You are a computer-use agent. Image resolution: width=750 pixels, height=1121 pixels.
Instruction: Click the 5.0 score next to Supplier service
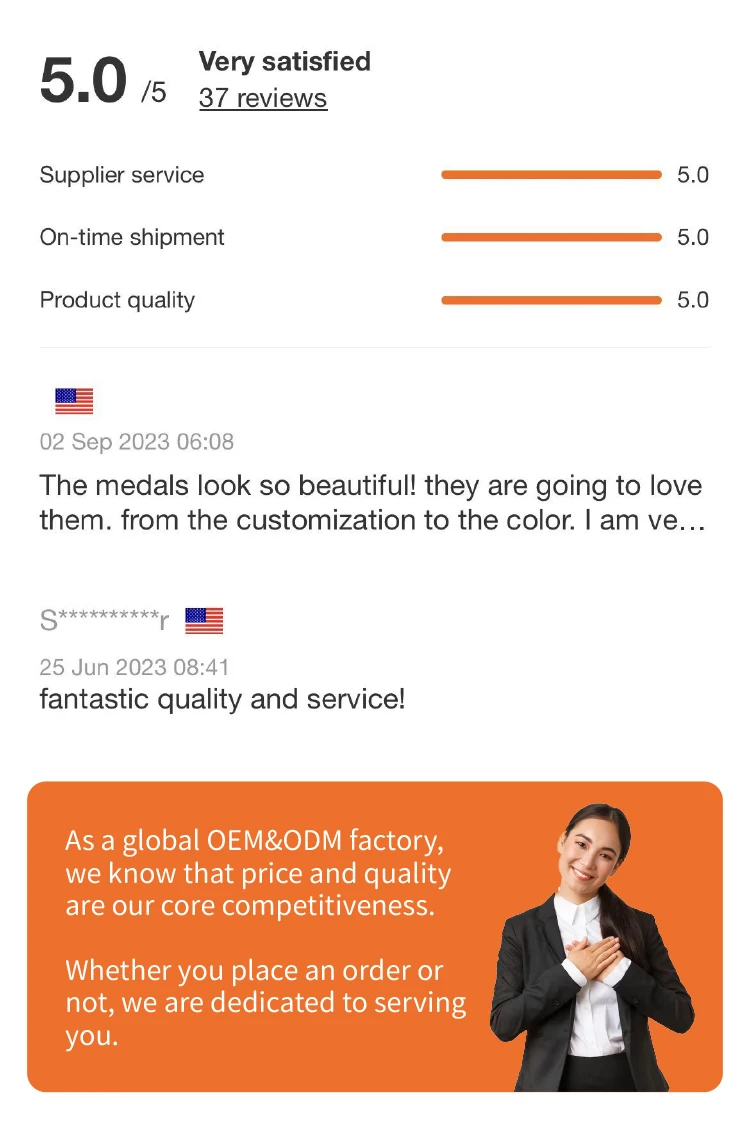point(692,175)
